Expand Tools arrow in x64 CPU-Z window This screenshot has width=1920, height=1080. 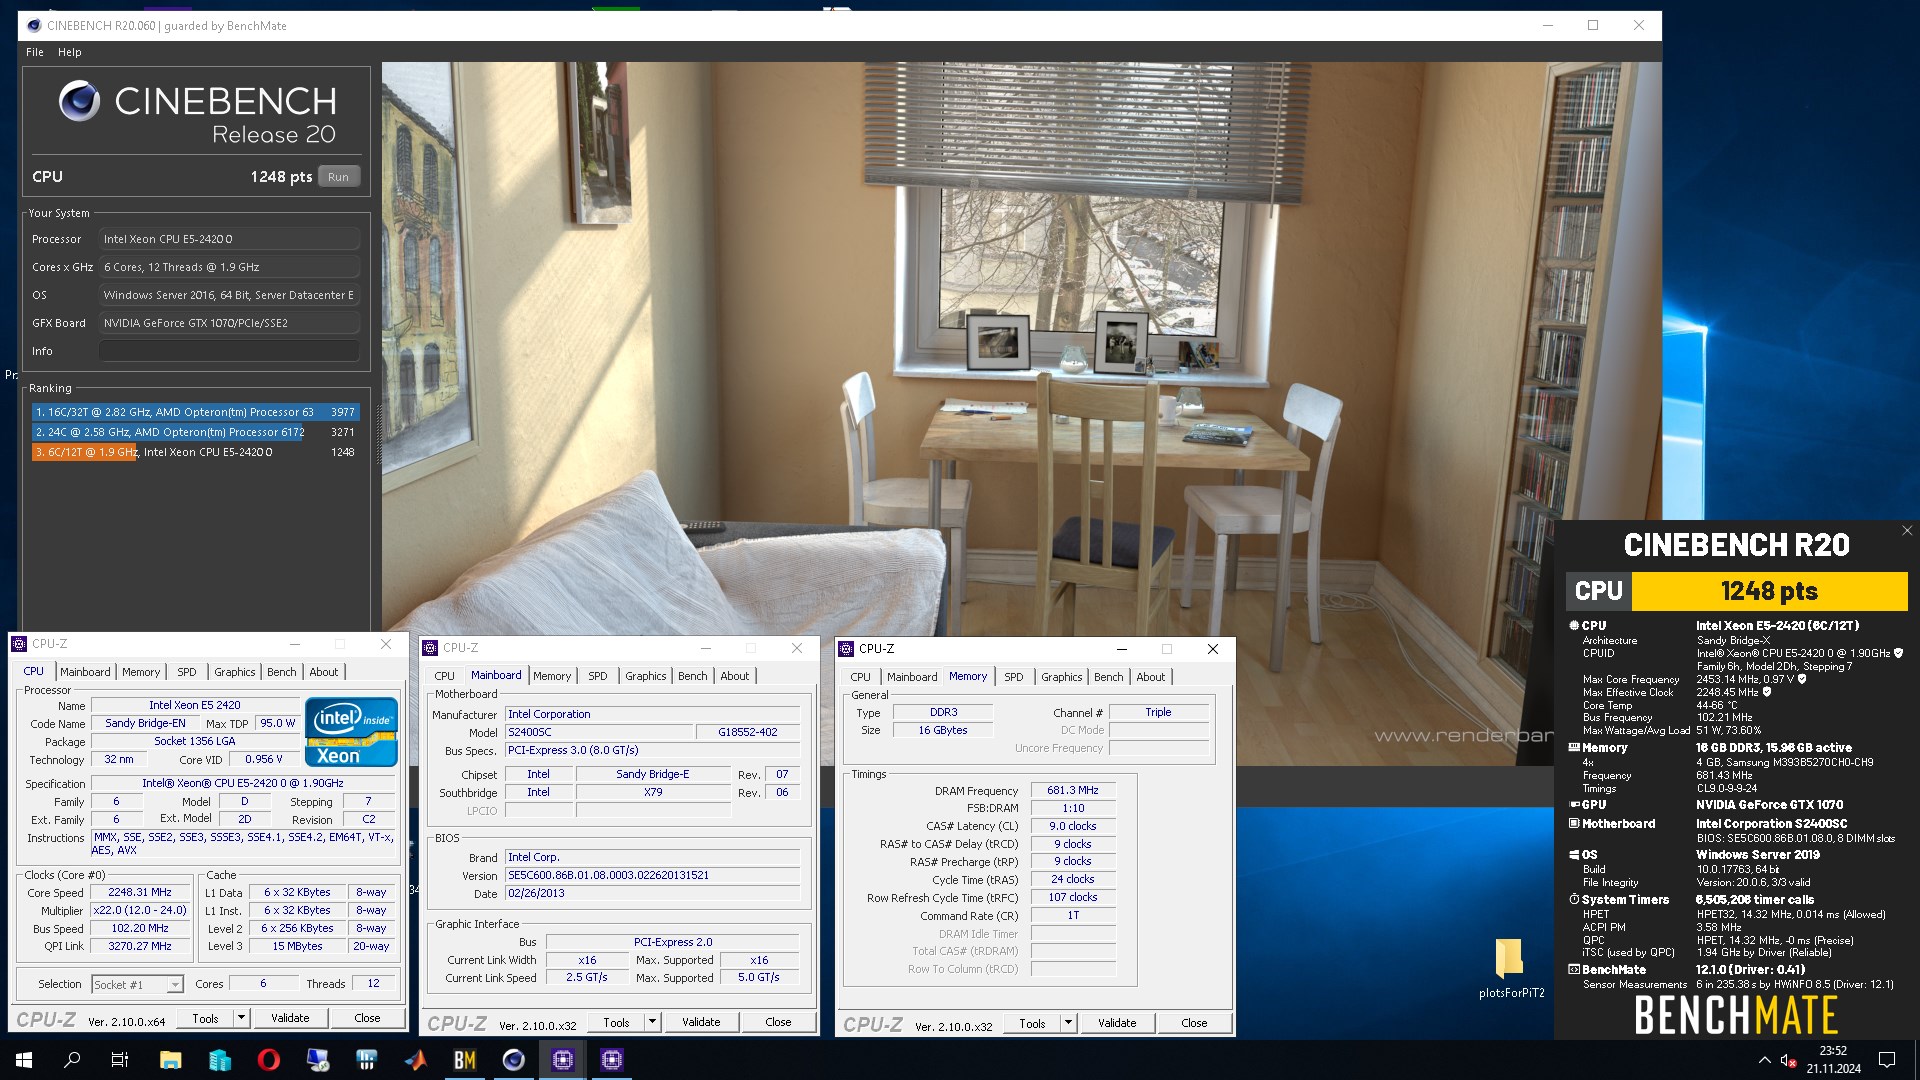coord(241,1018)
